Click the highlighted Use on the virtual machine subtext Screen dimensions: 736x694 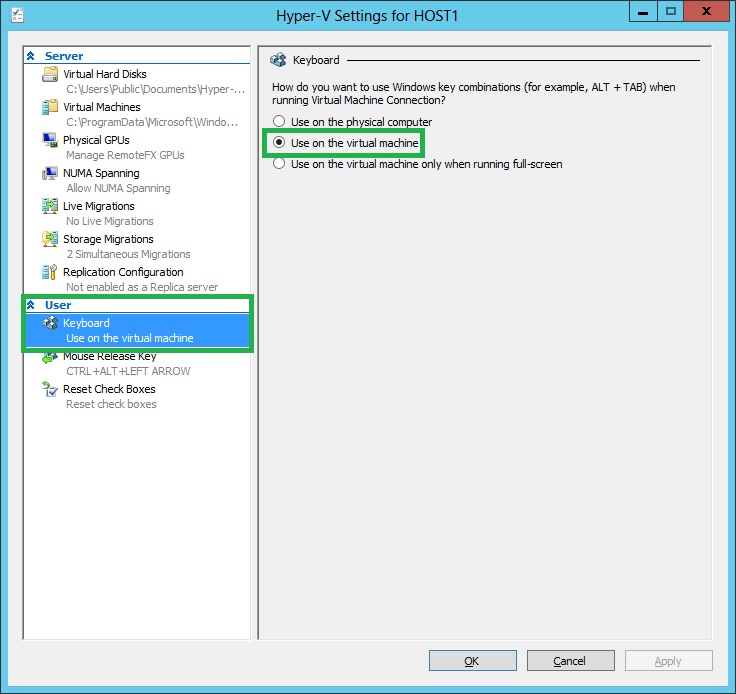(130, 338)
